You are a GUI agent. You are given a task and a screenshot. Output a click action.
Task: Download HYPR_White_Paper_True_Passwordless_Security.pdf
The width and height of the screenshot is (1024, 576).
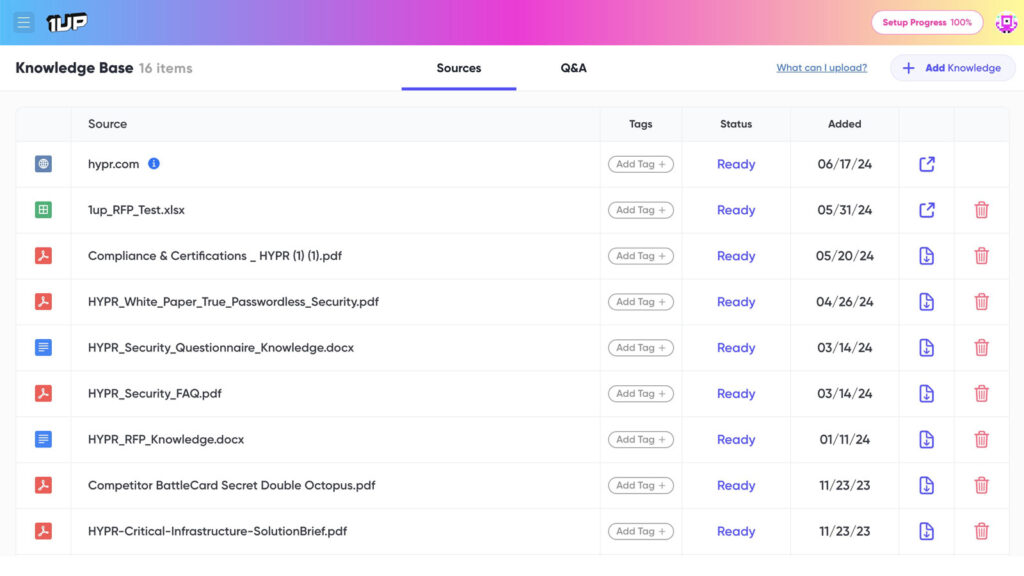tap(927, 302)
